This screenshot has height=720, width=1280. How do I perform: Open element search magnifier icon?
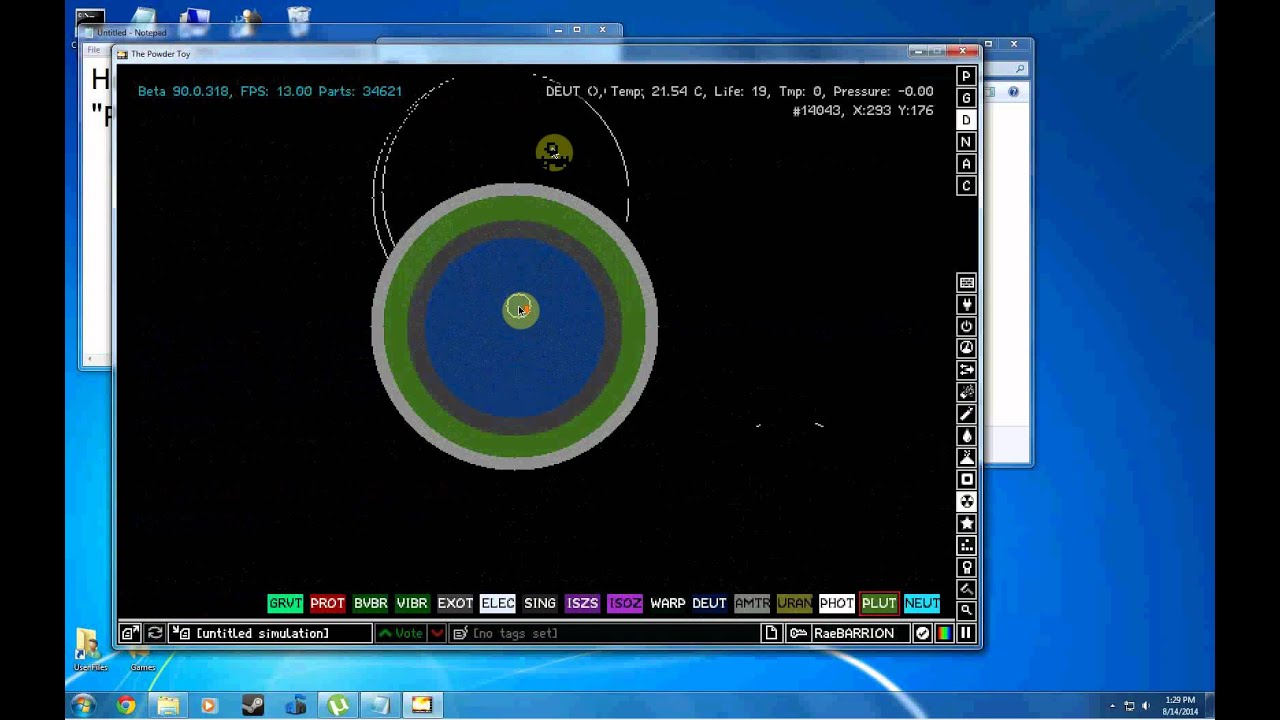coord(966,609)
